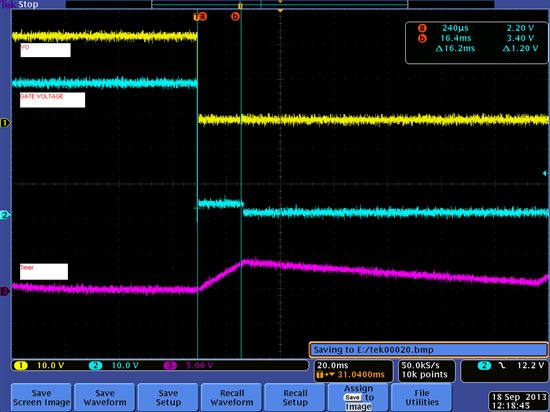The width and height of the screenshot is (550, 412).
Task: Choose Recall Setup option
Action: pyautogui.click(x=295, y=397)
